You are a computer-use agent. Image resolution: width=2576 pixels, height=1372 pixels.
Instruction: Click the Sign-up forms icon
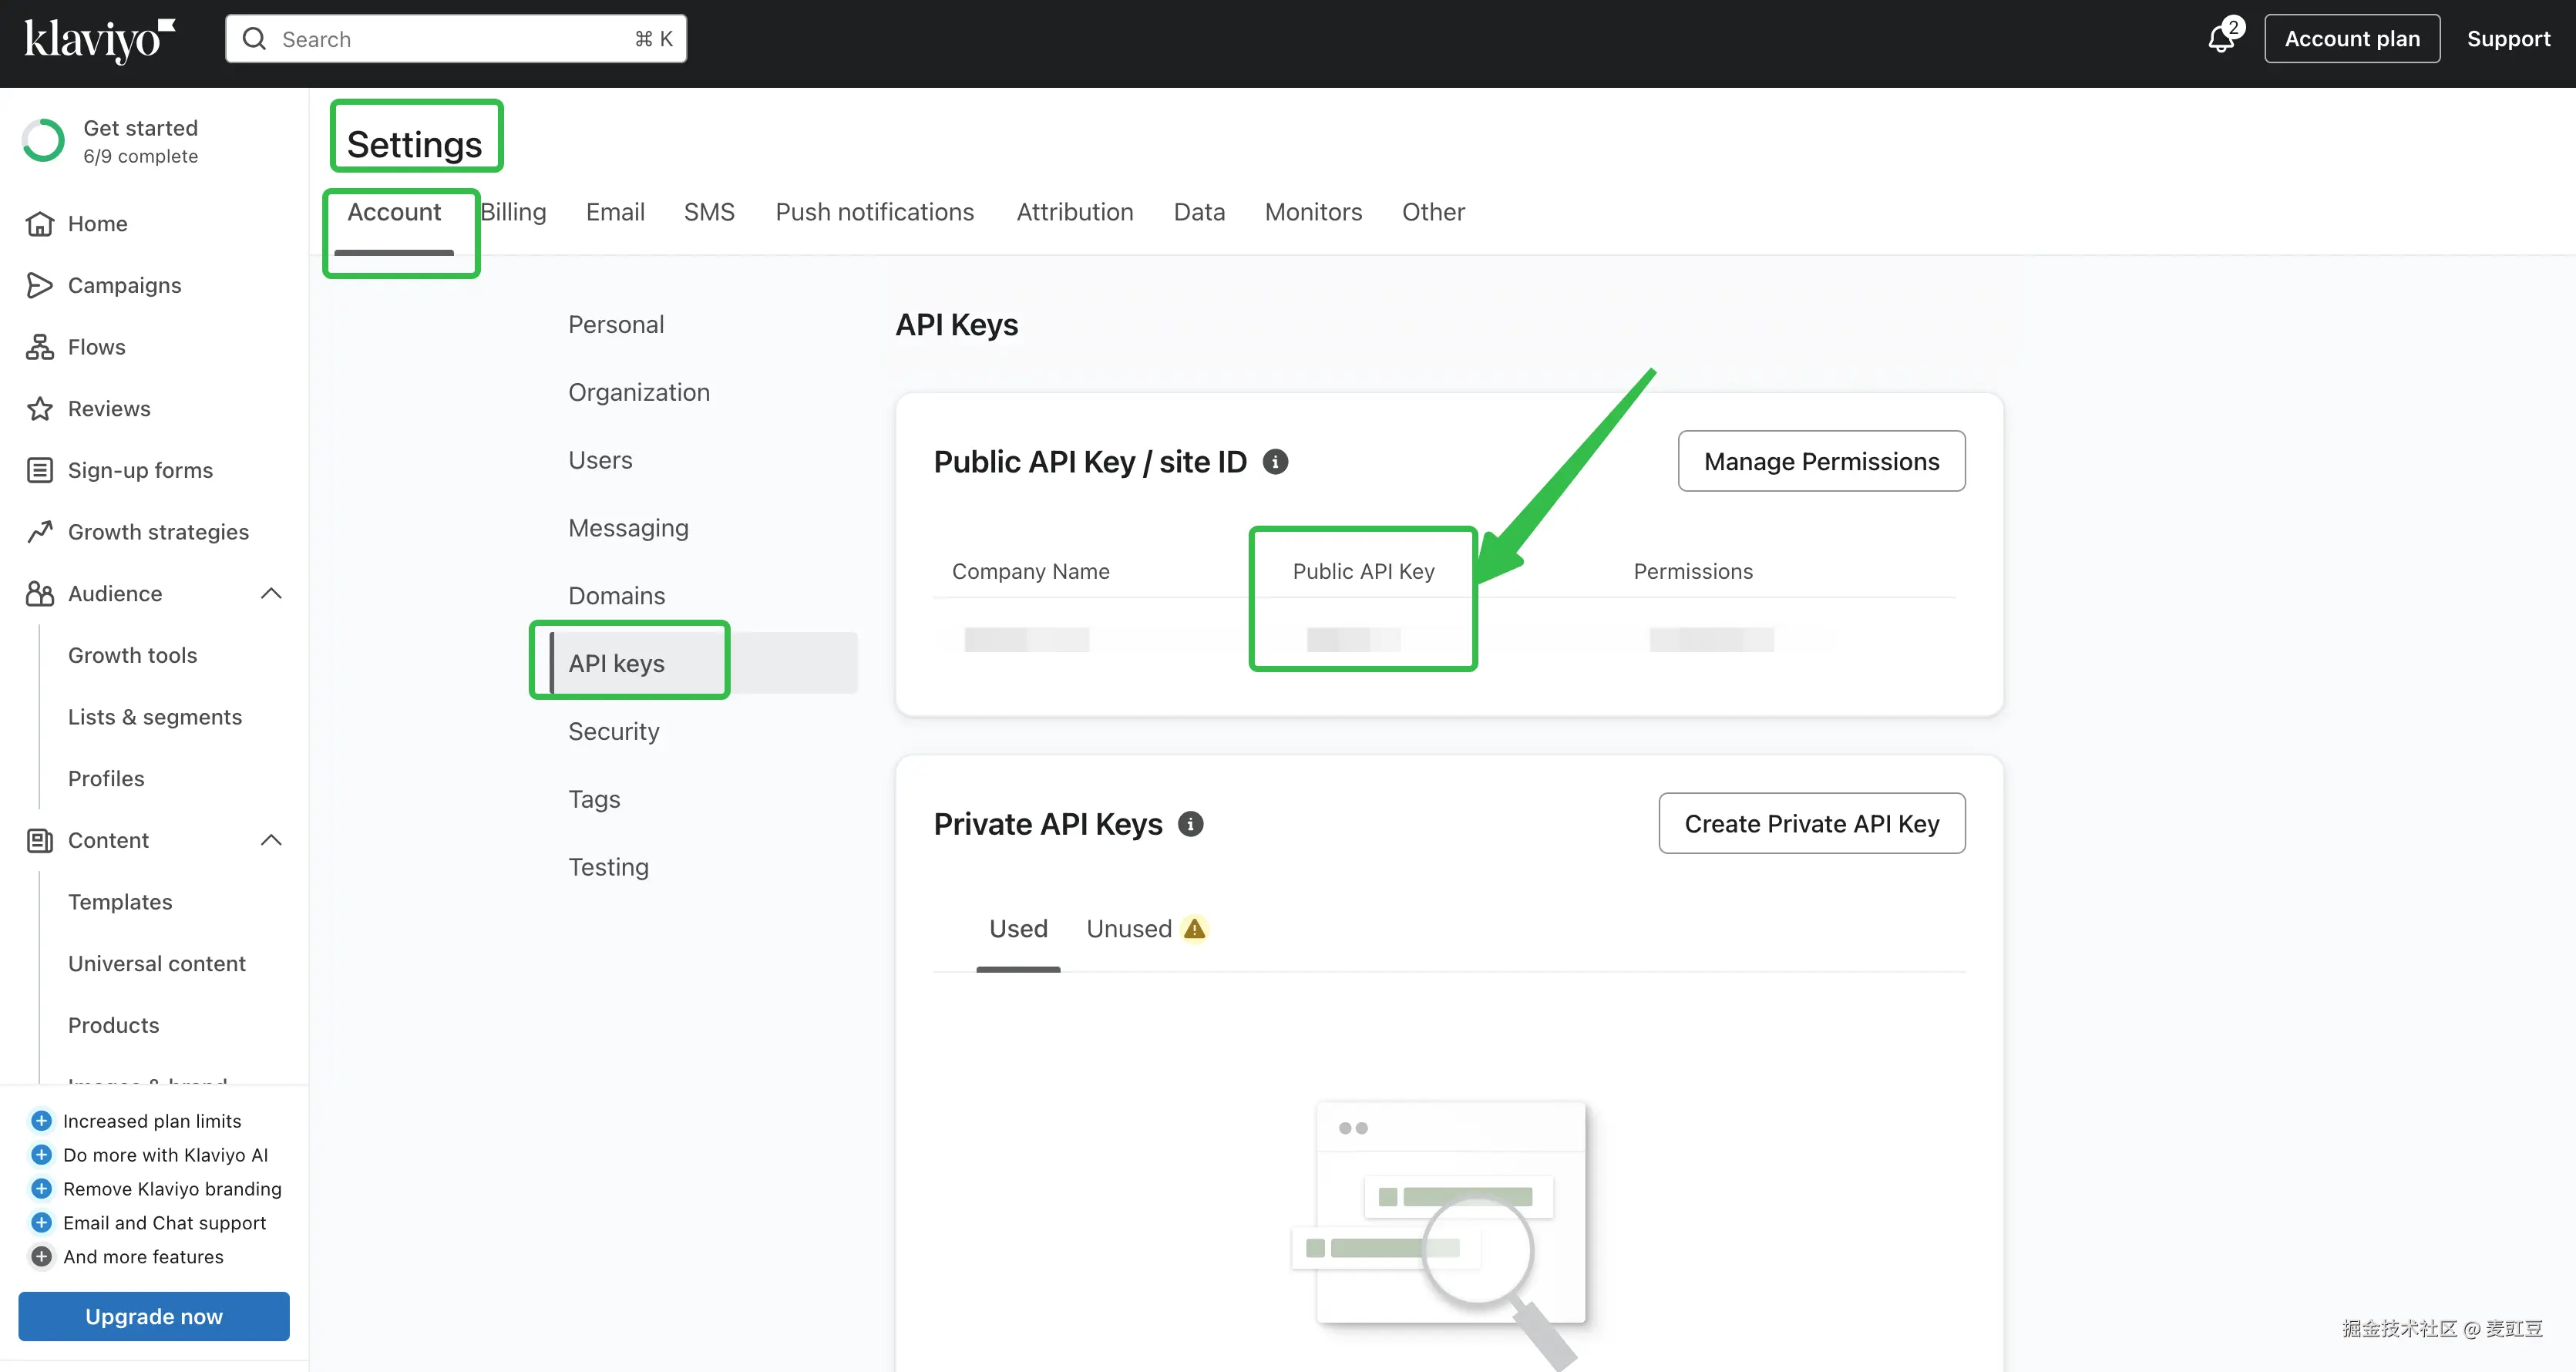click(40, 471)
